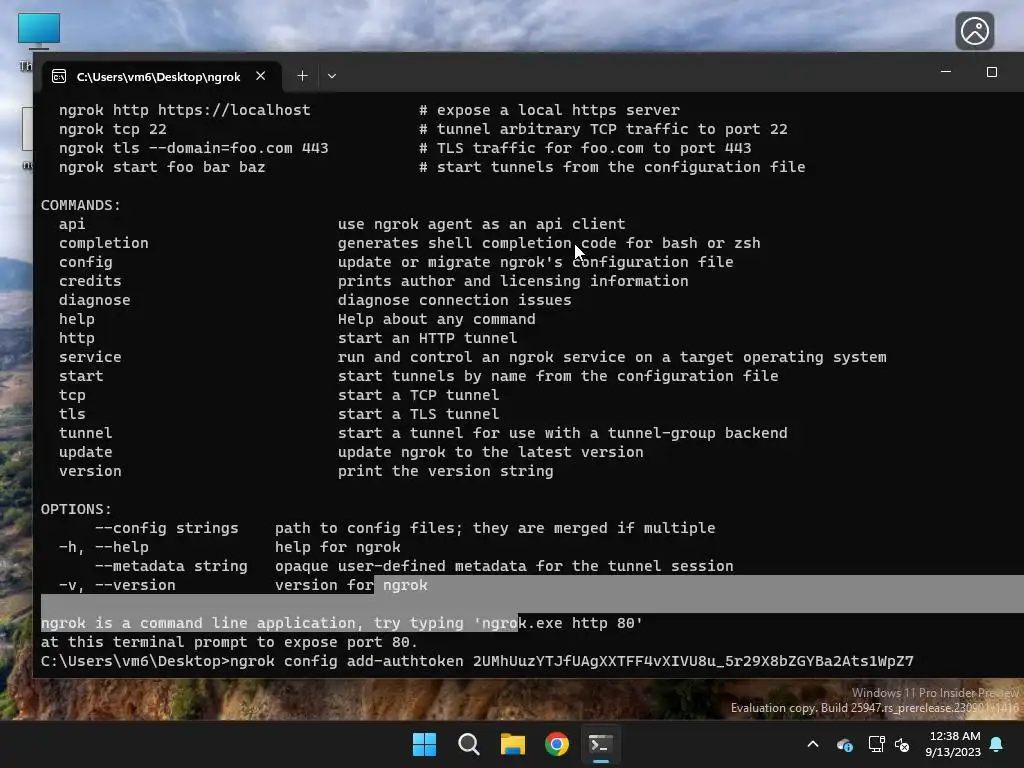Screen dimensions: 1024x768
Task: Click the 'tcp' command entry
Action: 72,394
